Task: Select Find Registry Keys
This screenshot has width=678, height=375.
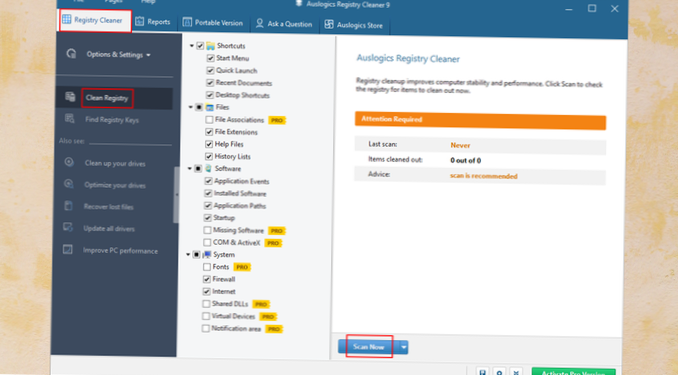Action: point(112,120)
